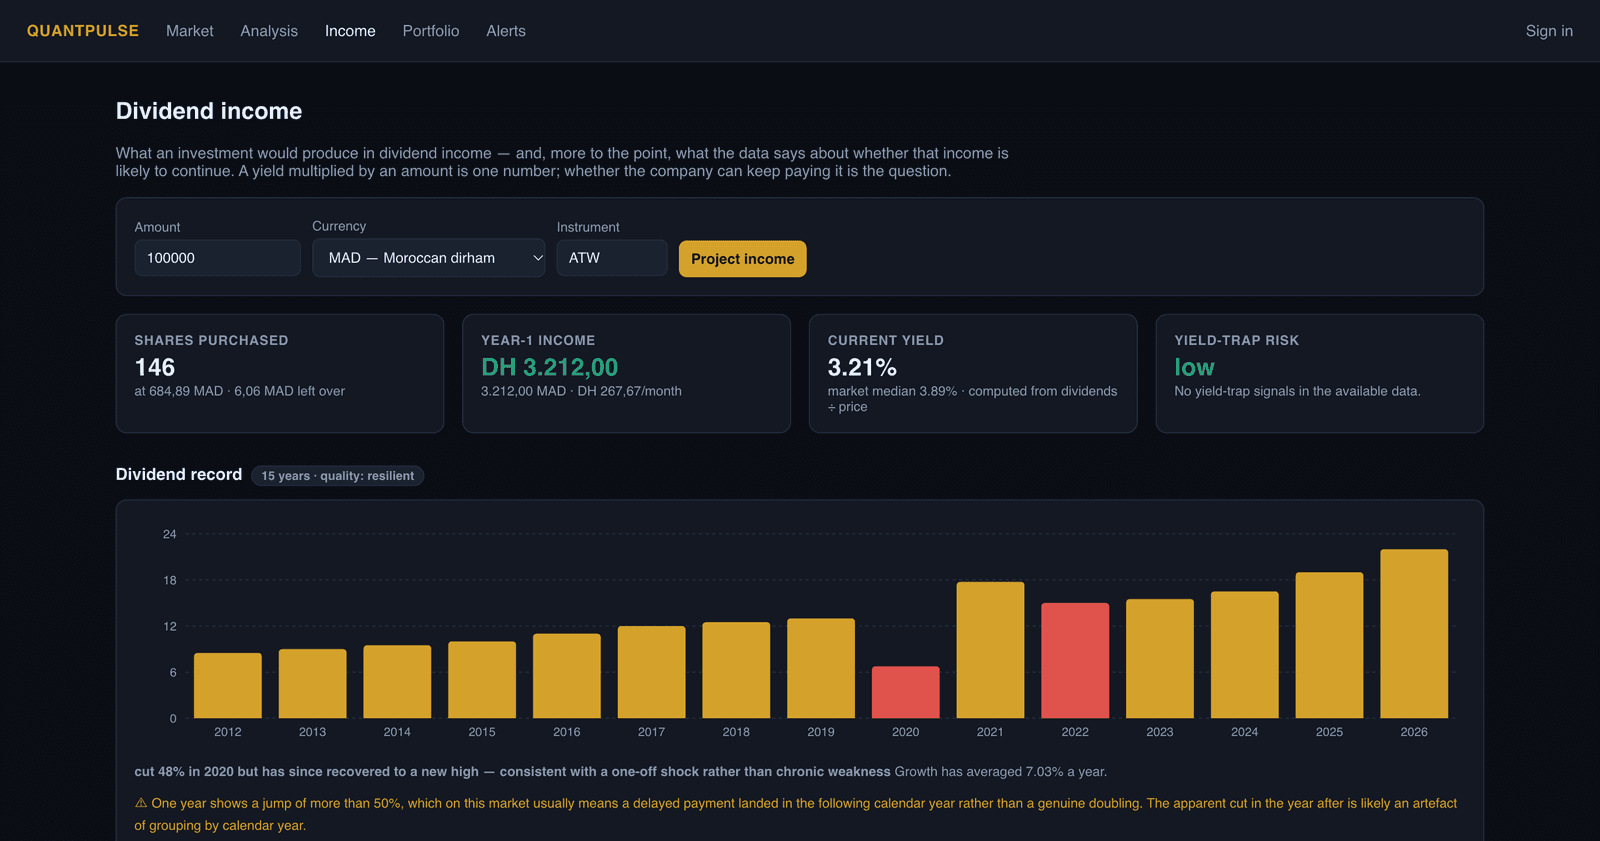Click the '15 years · quality: resilient' badge
Image resolution: width=1600 pixels, height=841 pixels.
[338, 476]
